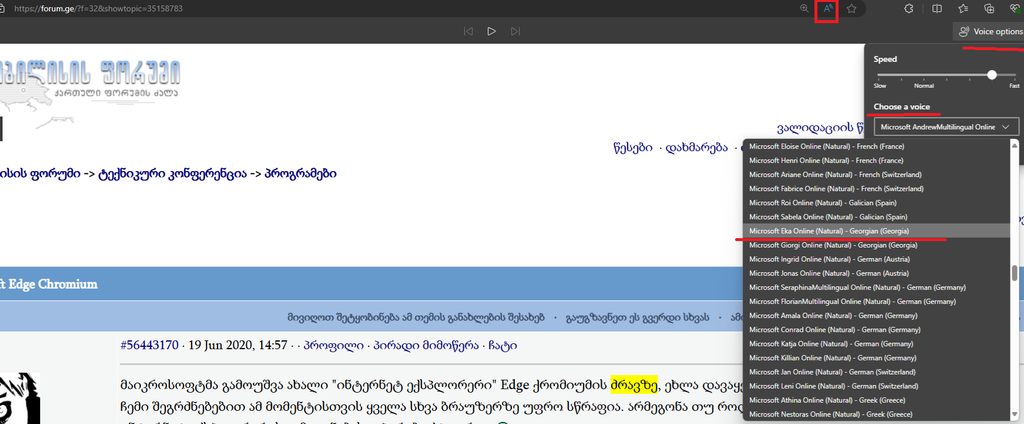
Task: Select Microsoft Roi Online Galician voice
Action: (878, 203)
